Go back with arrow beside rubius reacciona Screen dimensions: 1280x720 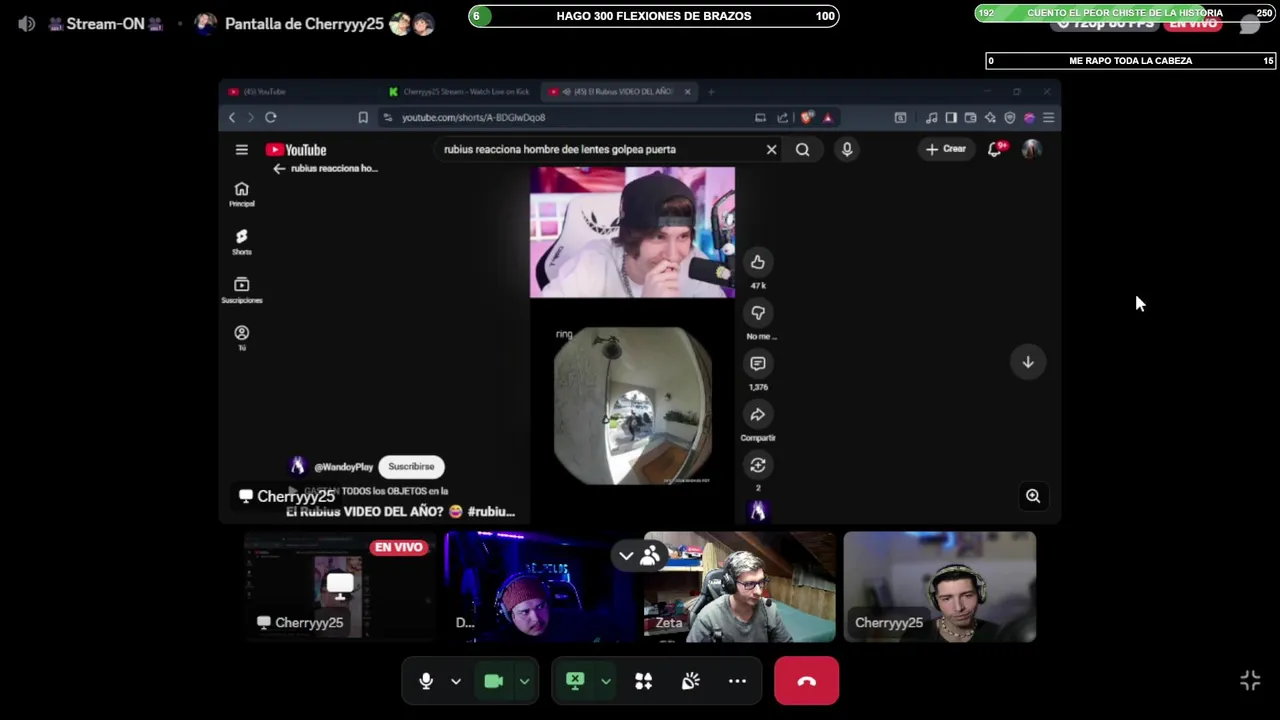(279, 168)
